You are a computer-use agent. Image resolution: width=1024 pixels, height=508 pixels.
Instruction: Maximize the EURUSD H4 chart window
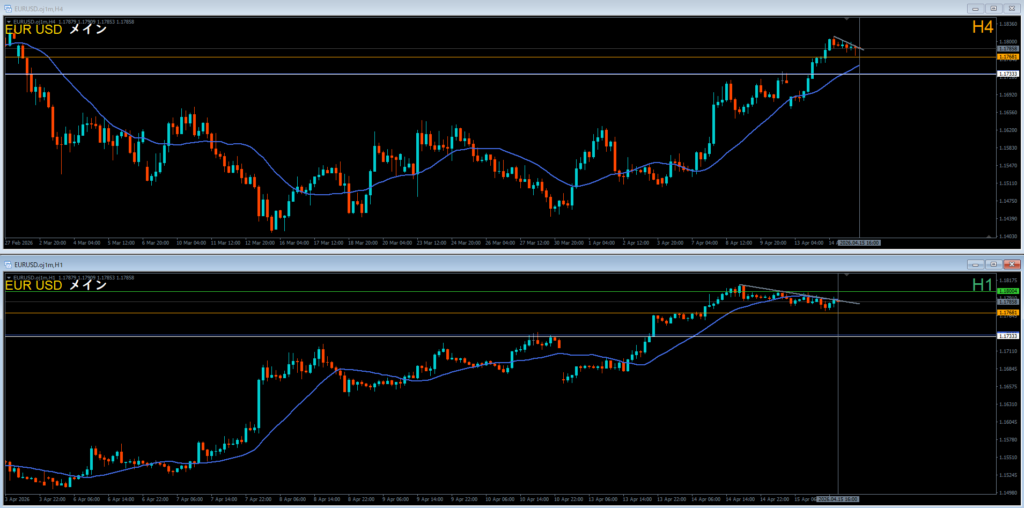coord(991,9)
